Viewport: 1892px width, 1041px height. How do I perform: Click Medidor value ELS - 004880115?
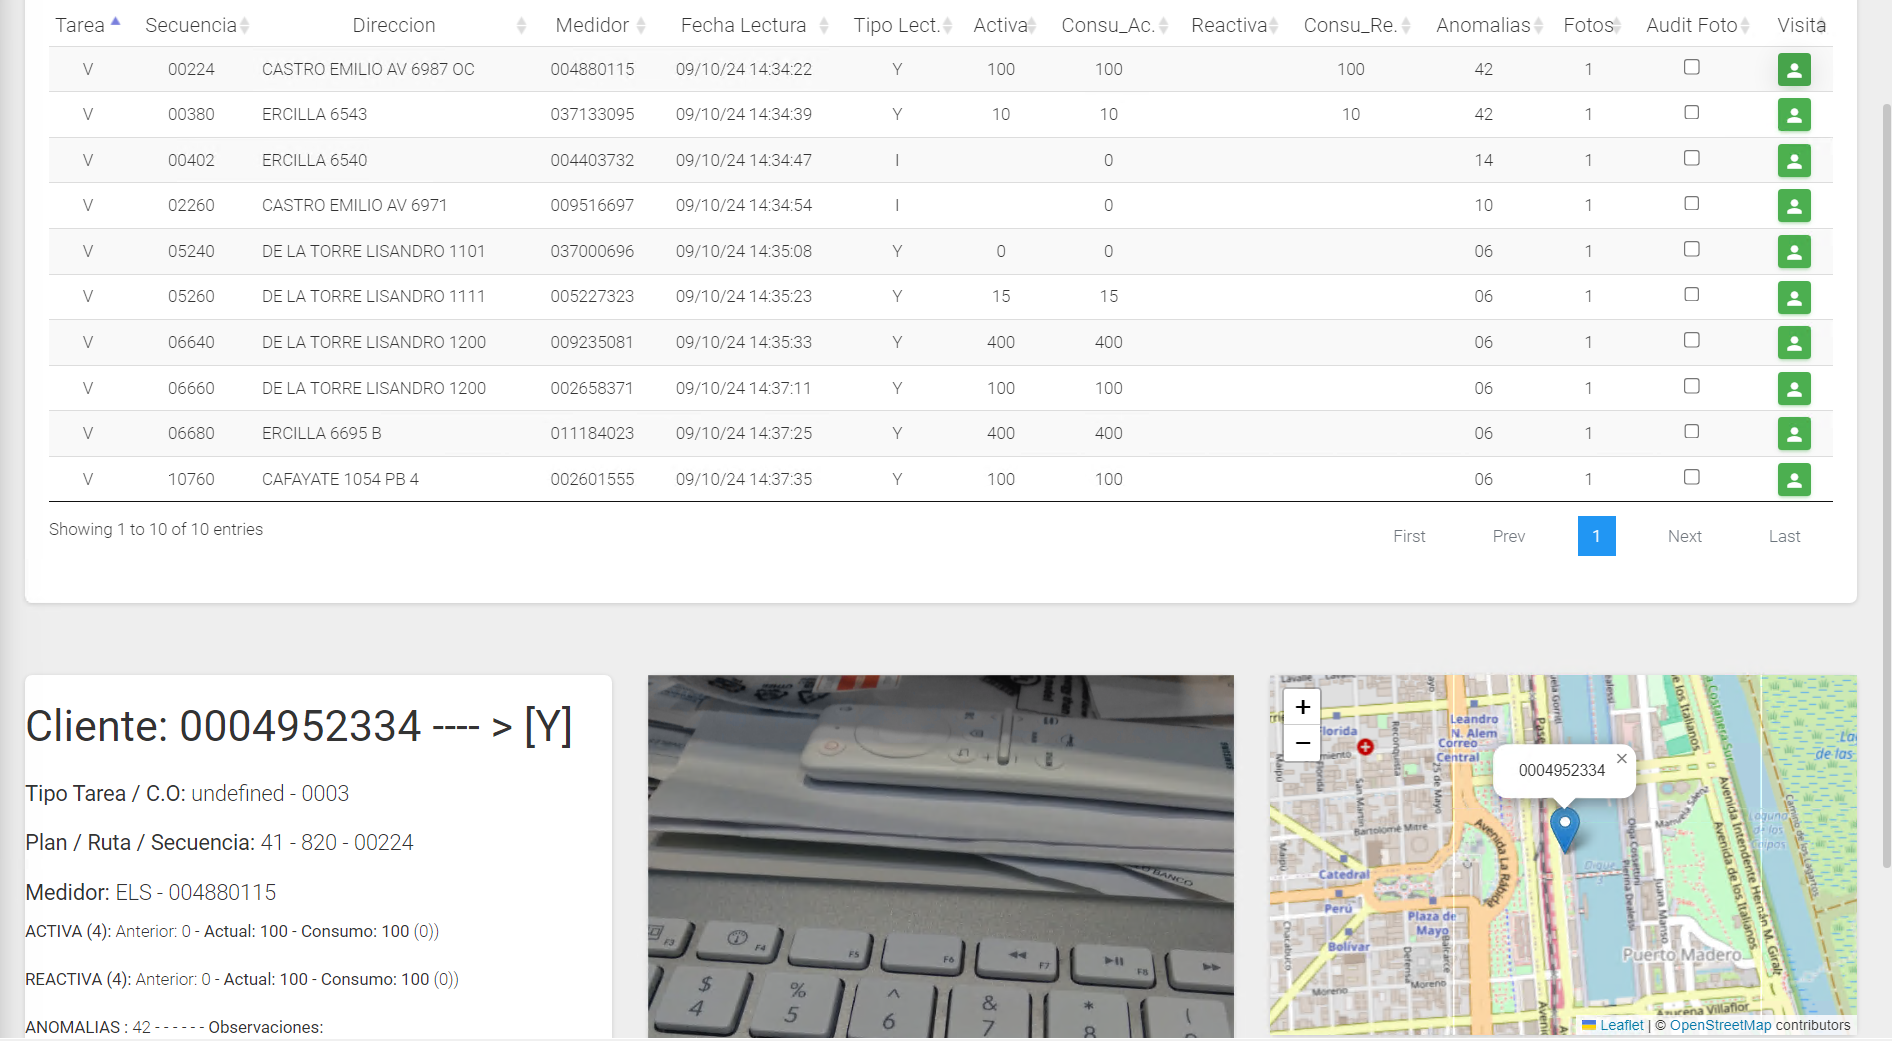[196, 892]
